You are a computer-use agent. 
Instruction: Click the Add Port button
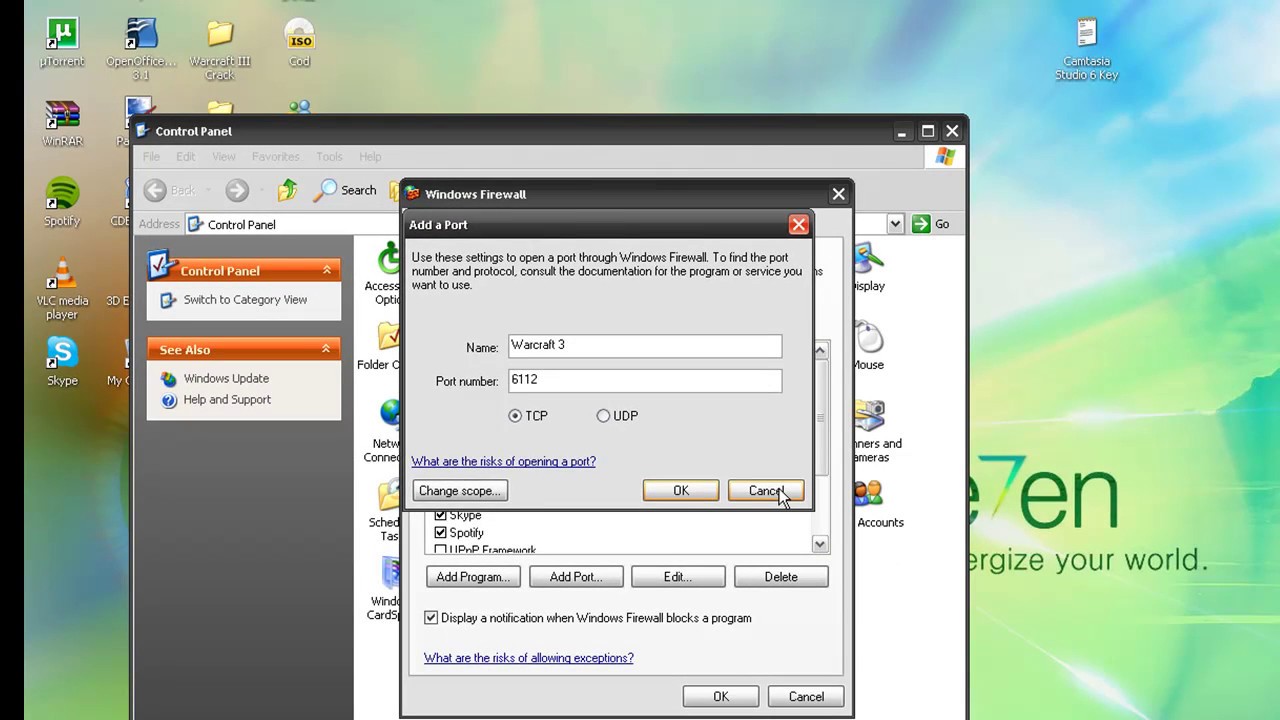(x=576, y=577)
